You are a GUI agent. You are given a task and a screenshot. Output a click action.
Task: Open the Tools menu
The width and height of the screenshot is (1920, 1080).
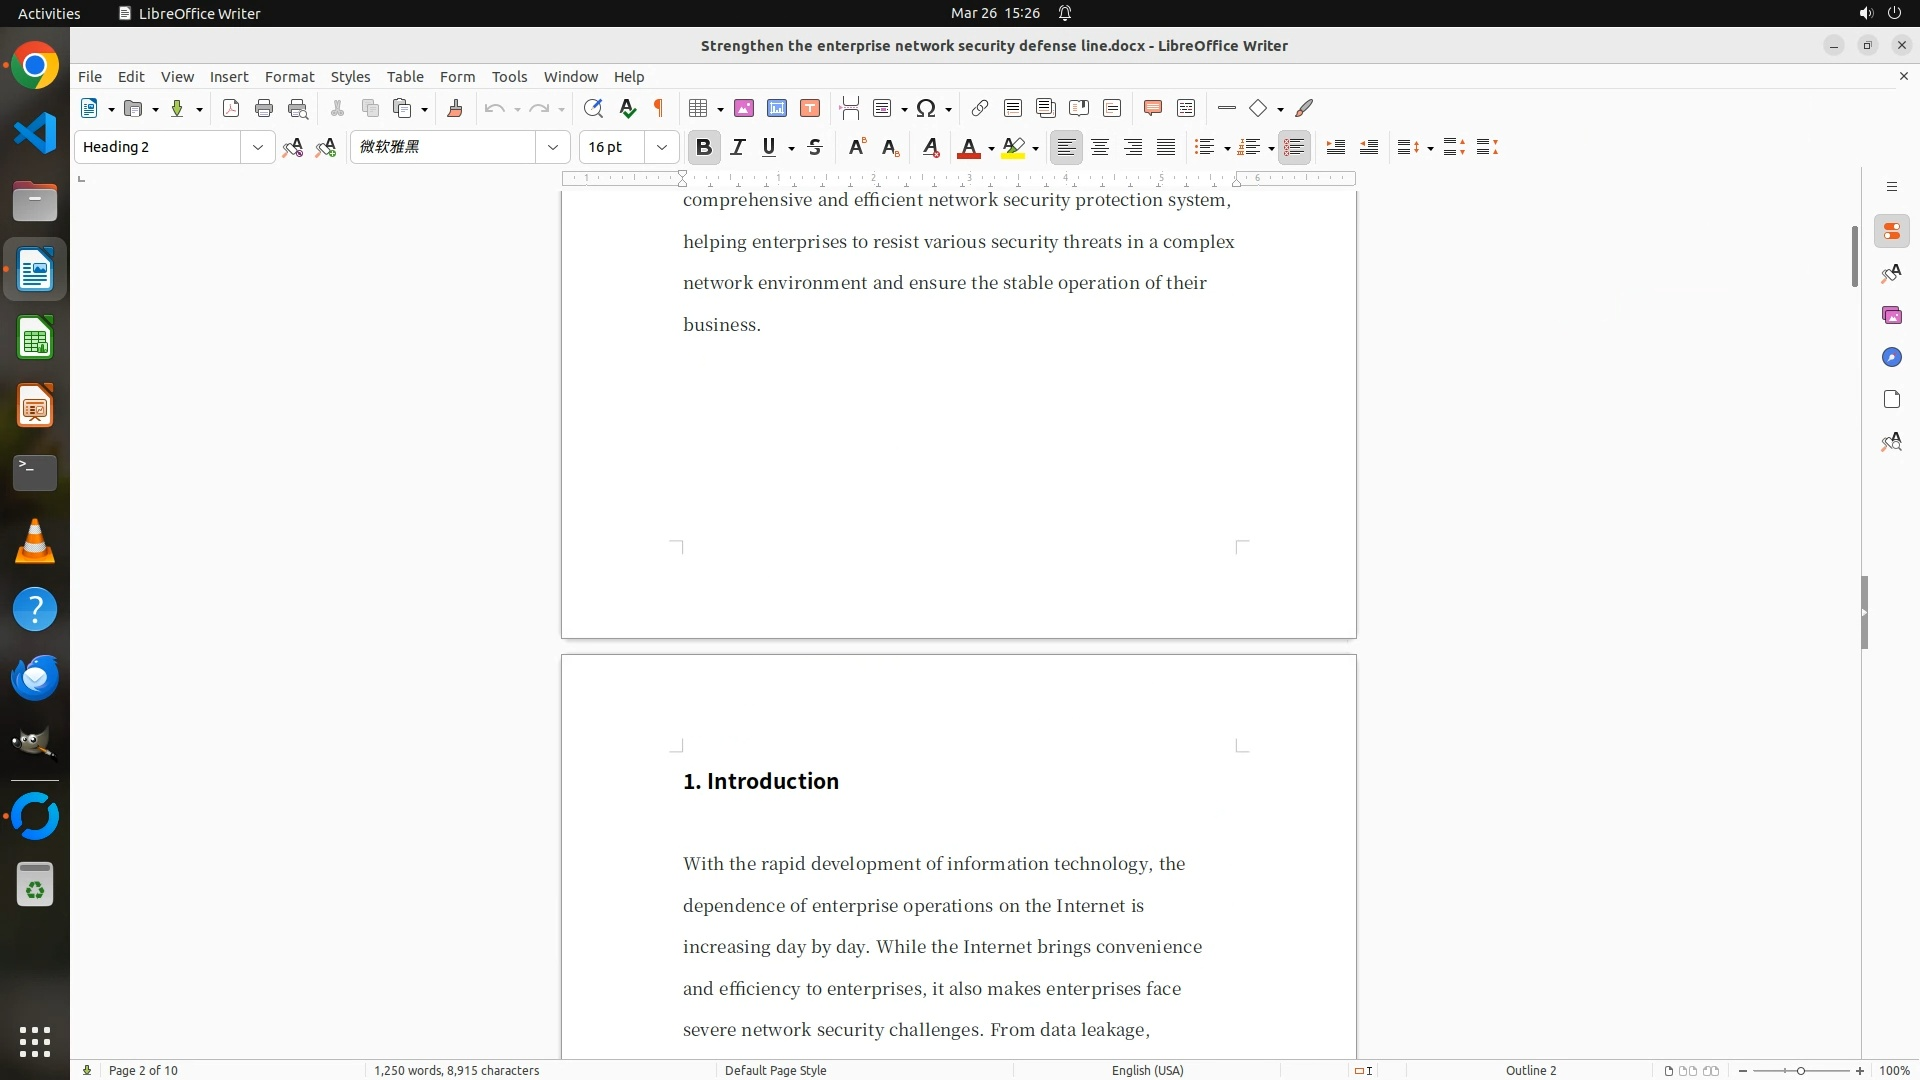coord(509,76)
